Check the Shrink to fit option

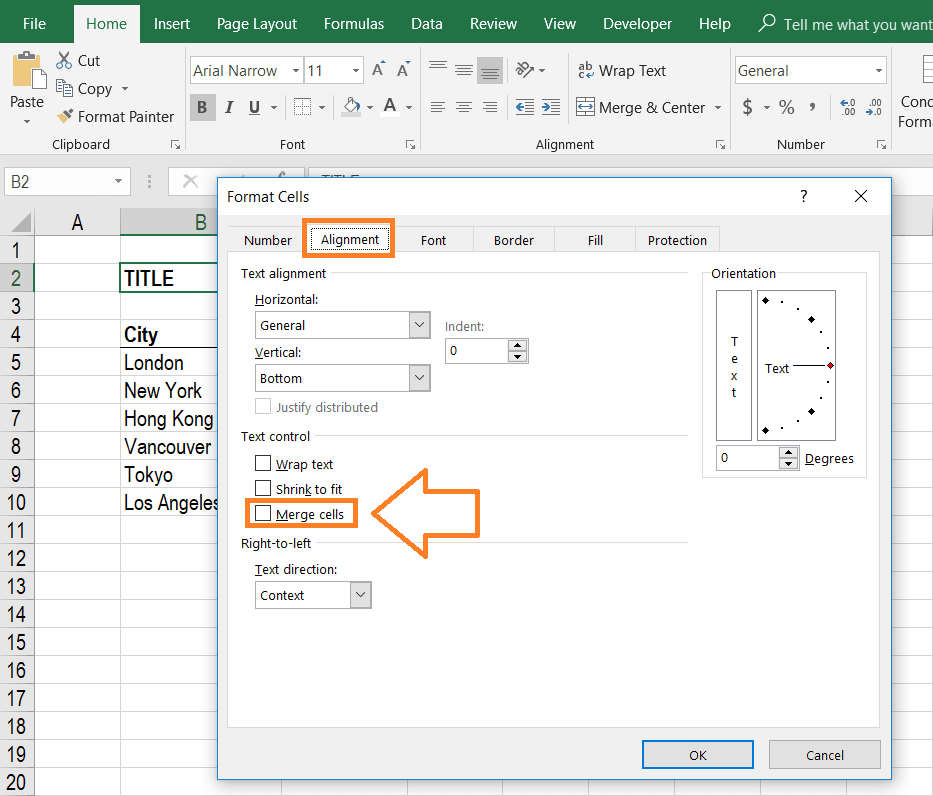pyautogui.click(x=263, y=489)
